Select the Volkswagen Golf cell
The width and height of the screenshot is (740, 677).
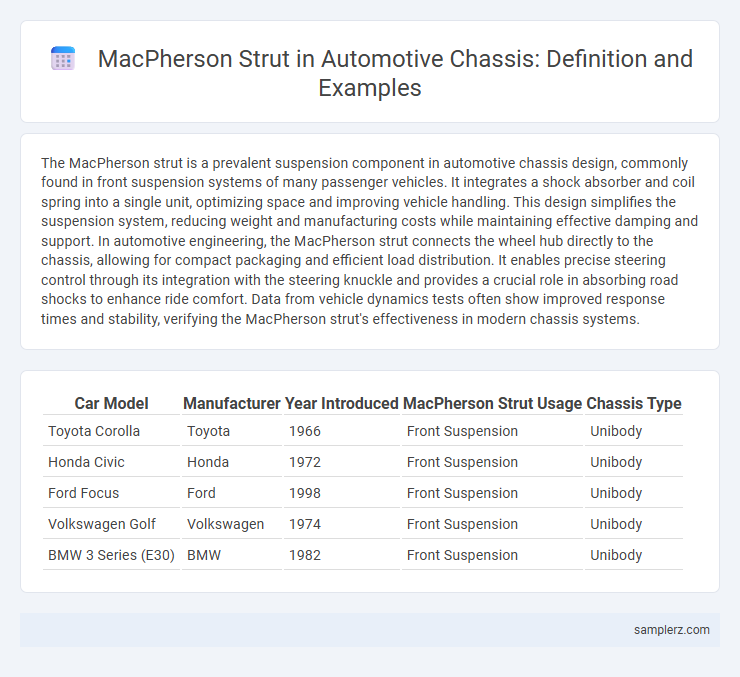click(x=111, y=524)
